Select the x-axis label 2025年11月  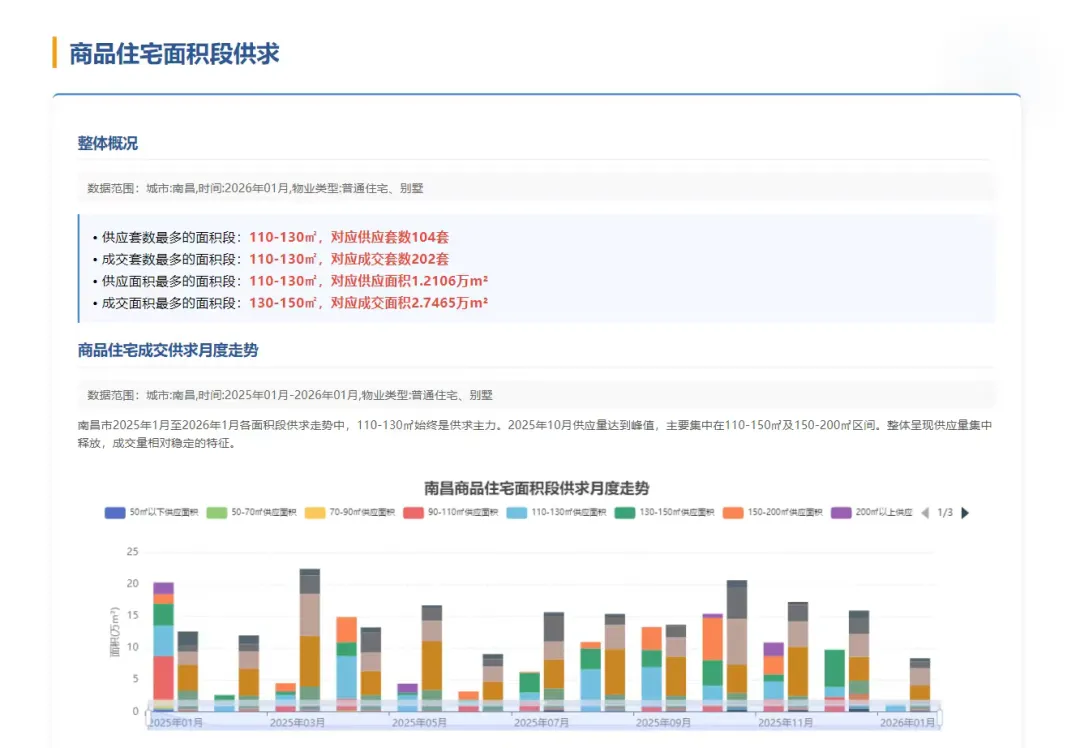click(x=785, y=723)
